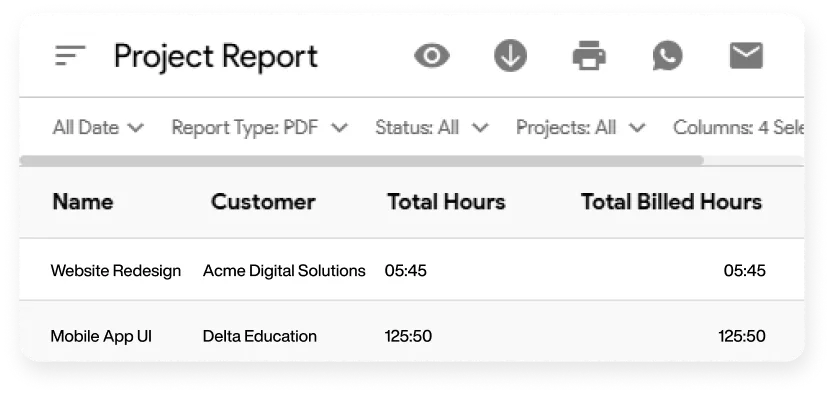Click Website Redesign's billed hours 05:45
The width and height of the screenshot is (832, 394).
click(x=744, y=271)
